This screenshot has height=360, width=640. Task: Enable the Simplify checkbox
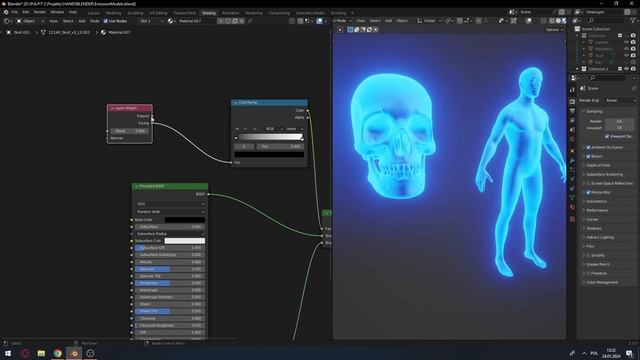point(589,255)
